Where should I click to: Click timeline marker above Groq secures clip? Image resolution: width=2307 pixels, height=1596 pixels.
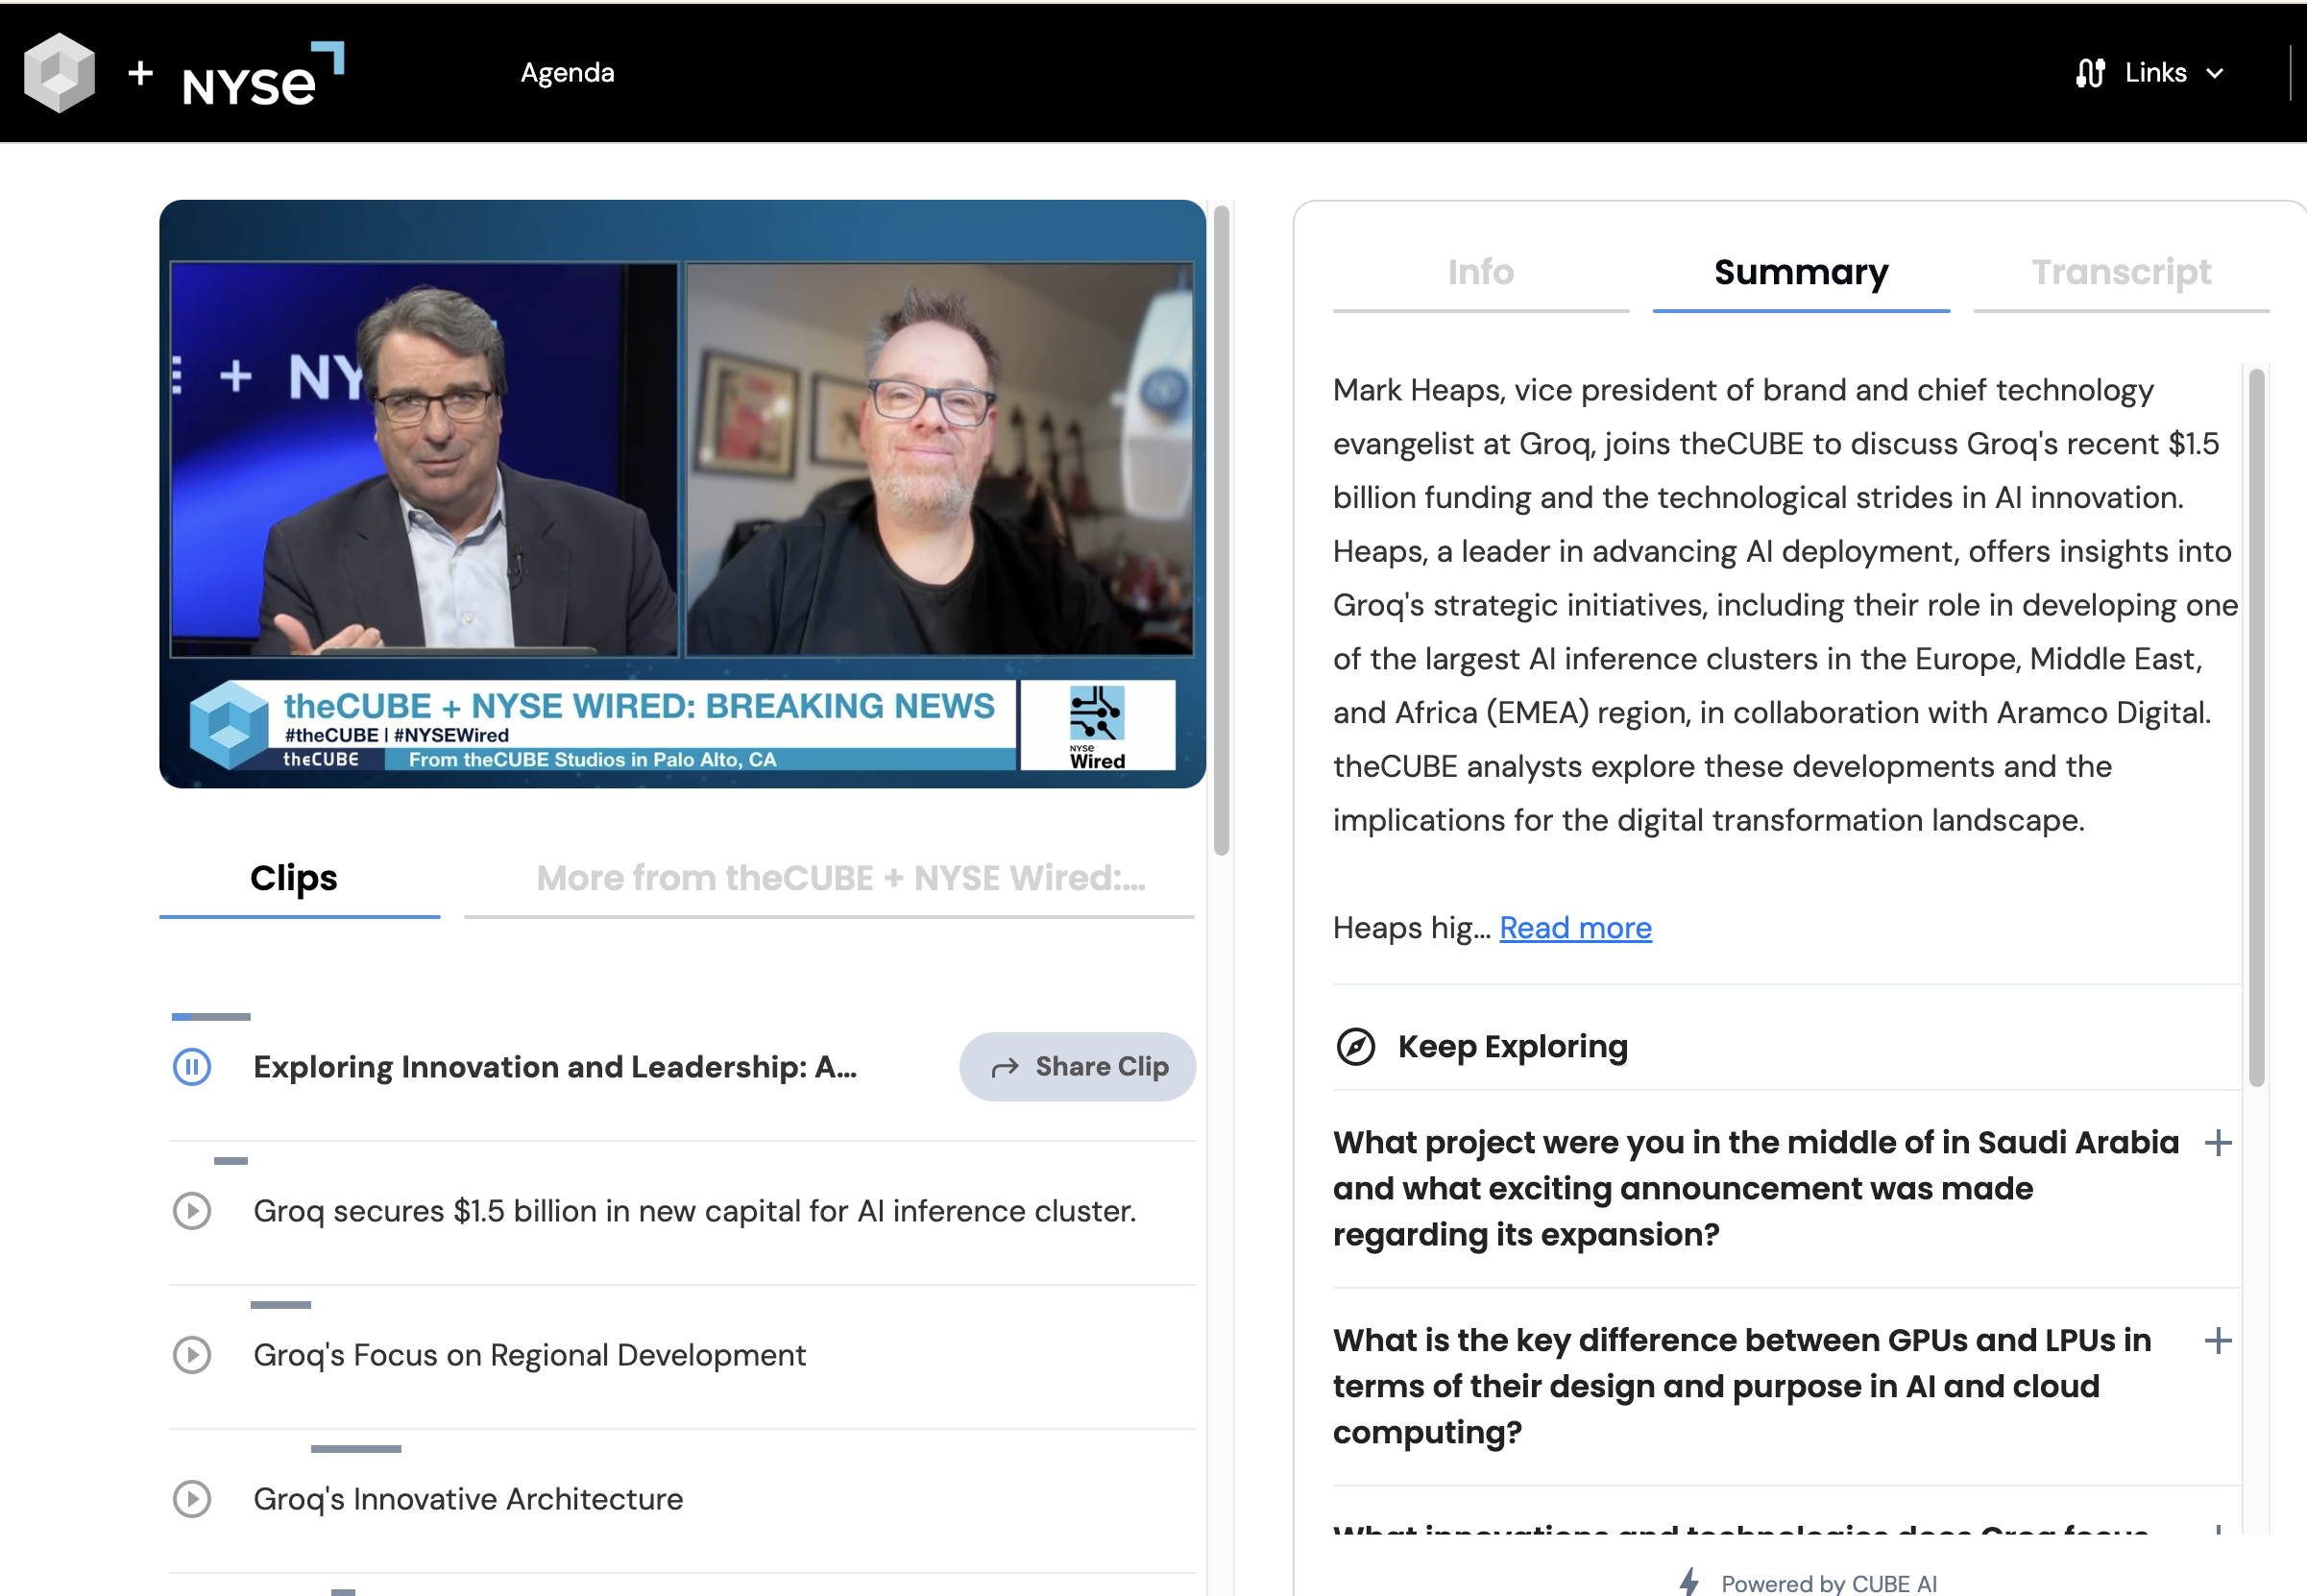pyautogui.click(x=231, y=1161)
